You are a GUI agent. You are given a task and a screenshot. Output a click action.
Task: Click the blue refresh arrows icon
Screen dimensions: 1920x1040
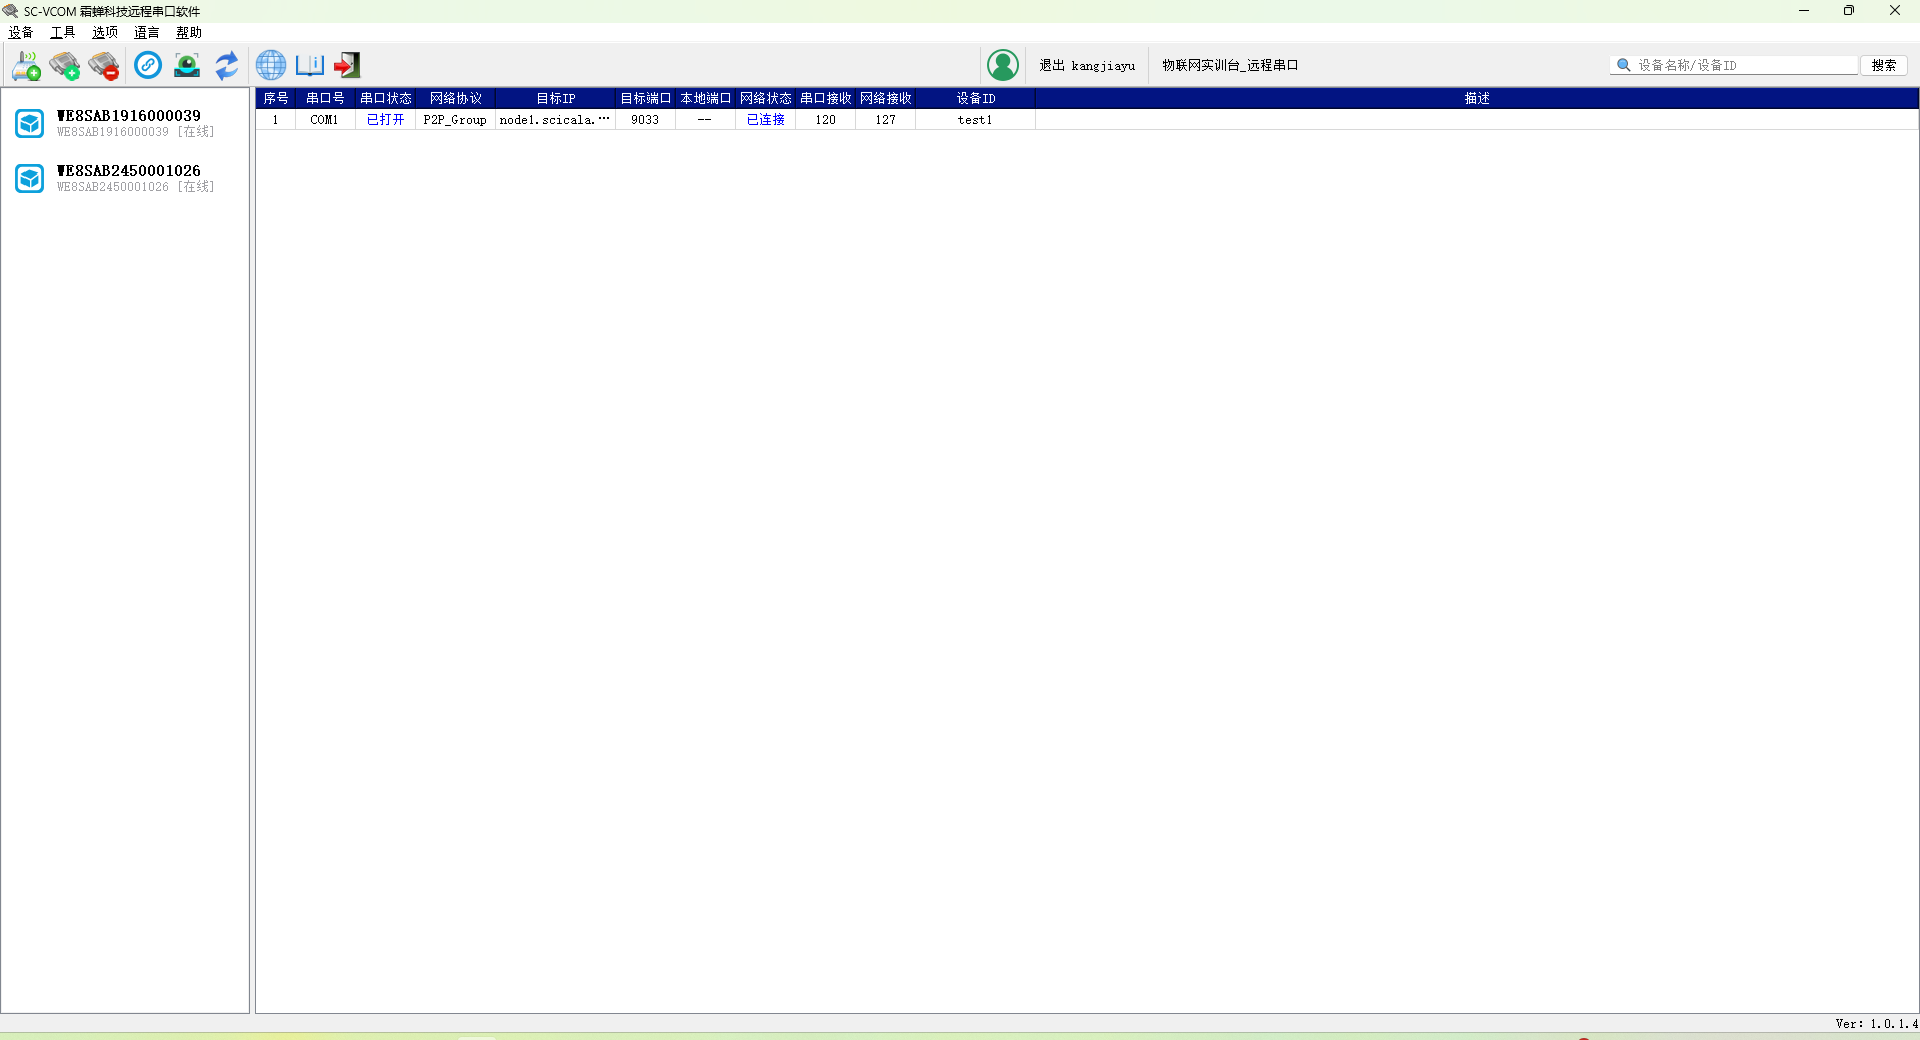pyautogui.click(x=227, y=66)
